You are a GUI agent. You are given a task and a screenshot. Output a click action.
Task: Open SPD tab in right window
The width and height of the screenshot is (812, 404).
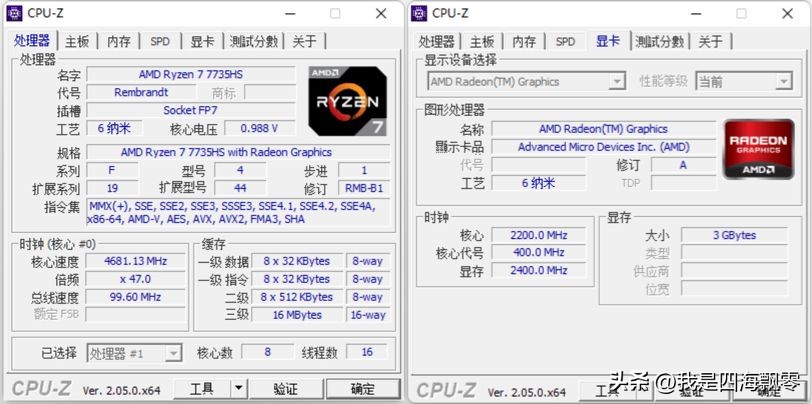(x=565, y=41)
